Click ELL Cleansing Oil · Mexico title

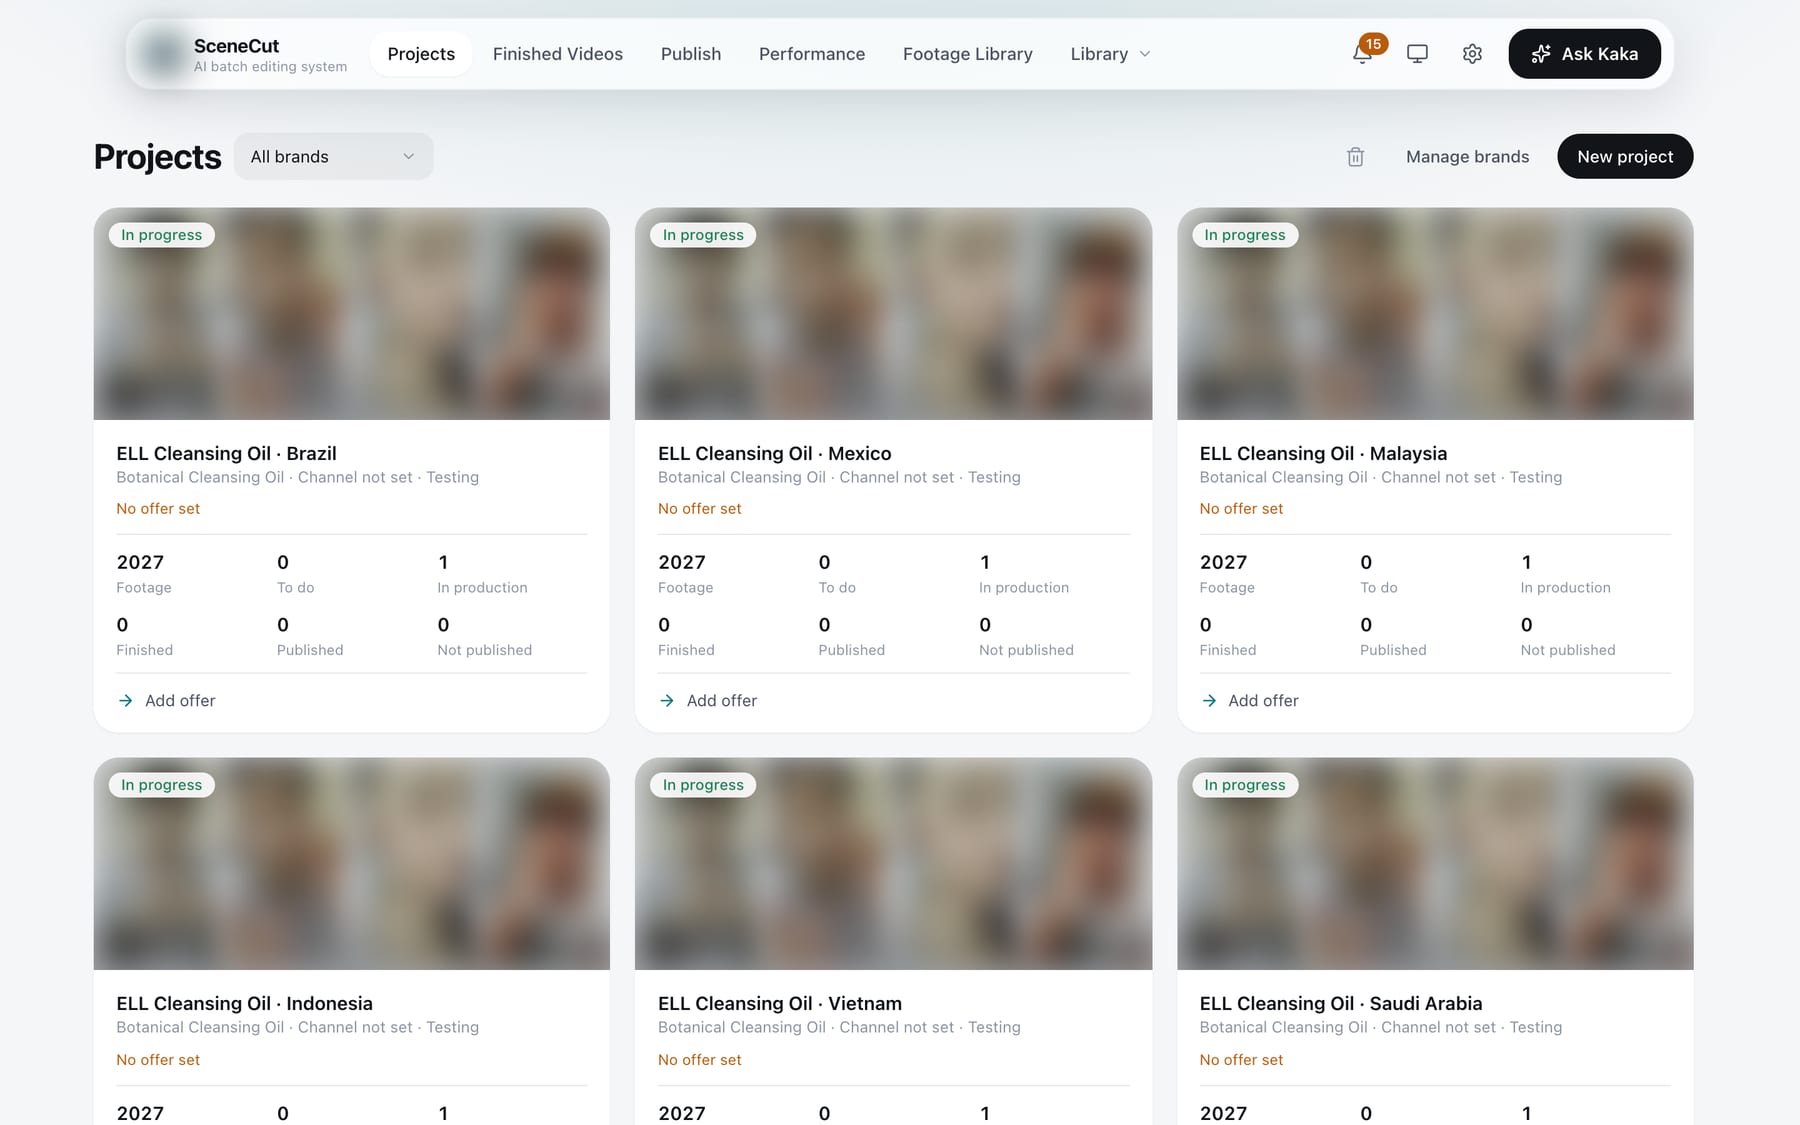click(x=775, y=454)
